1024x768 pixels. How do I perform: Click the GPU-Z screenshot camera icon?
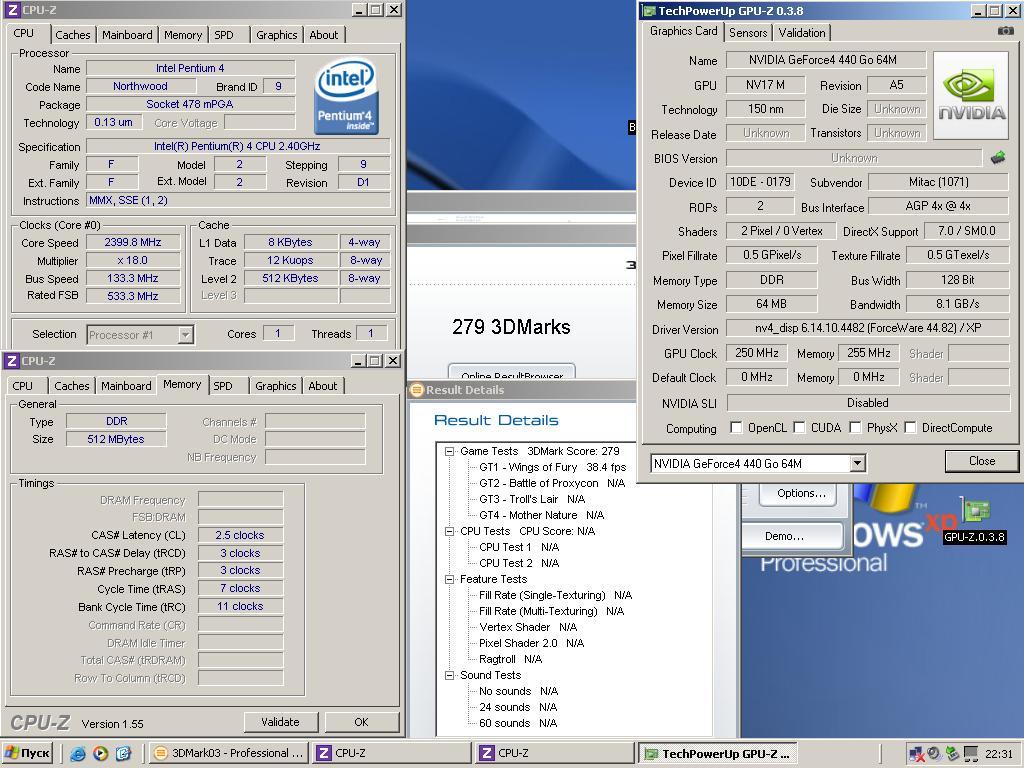click(1006, 31)
